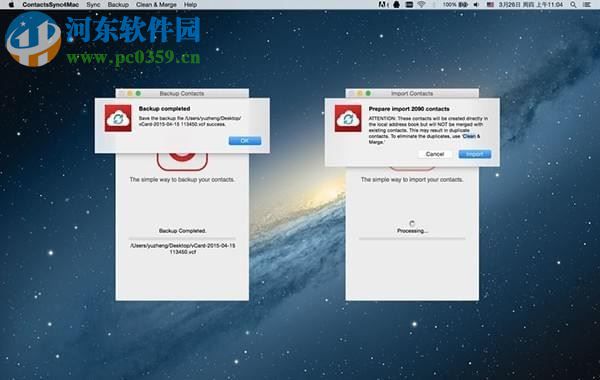Click Cancel in the import dialog

[x=435, y=154]
